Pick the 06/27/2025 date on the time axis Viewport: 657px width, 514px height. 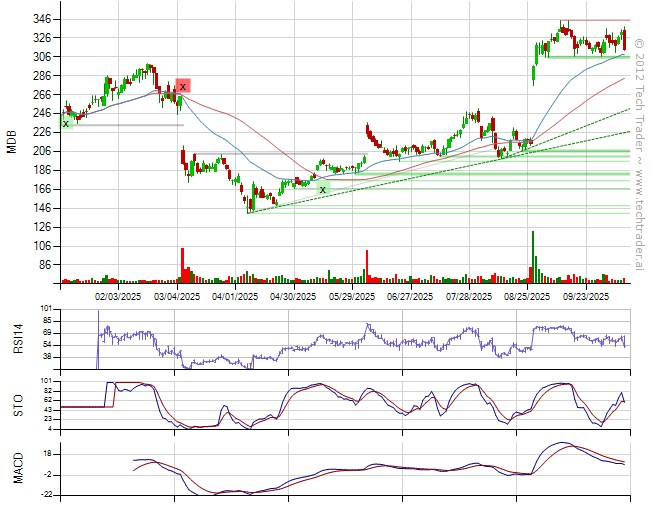[410, 296]
